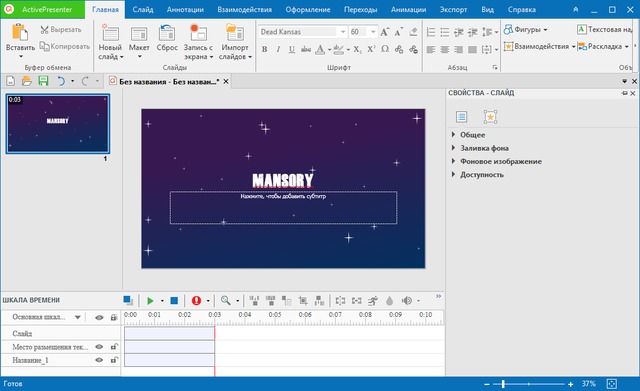
Task: Undo the last action
Action: [x=61, y=81]
